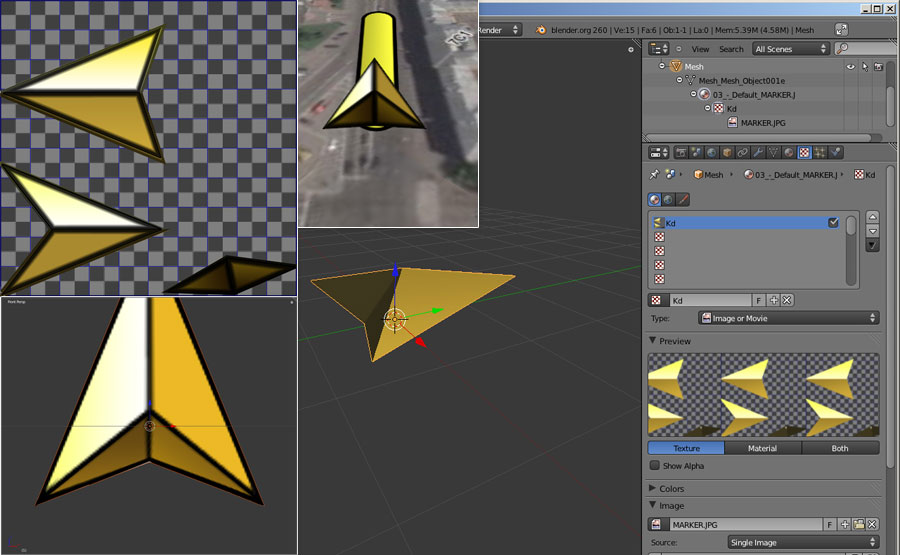The image size is (900, 555).
Task: Switch to the Material properties sphere tab
Action: coord(789,153)
